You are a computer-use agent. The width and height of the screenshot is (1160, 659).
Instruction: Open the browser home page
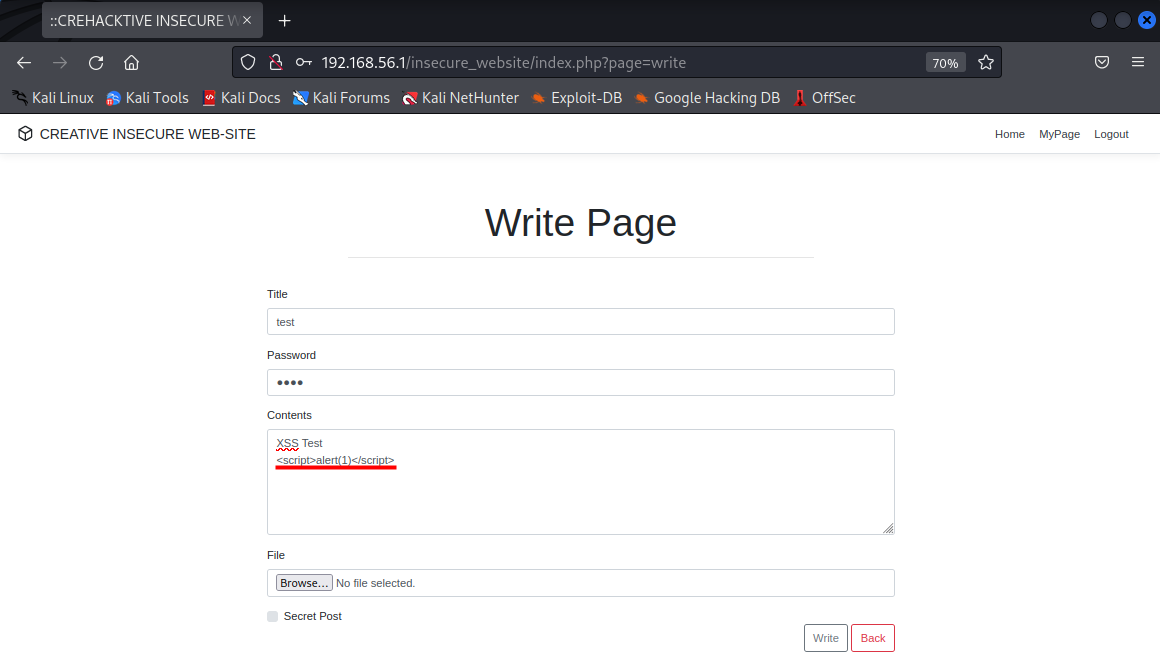point(132,63)
